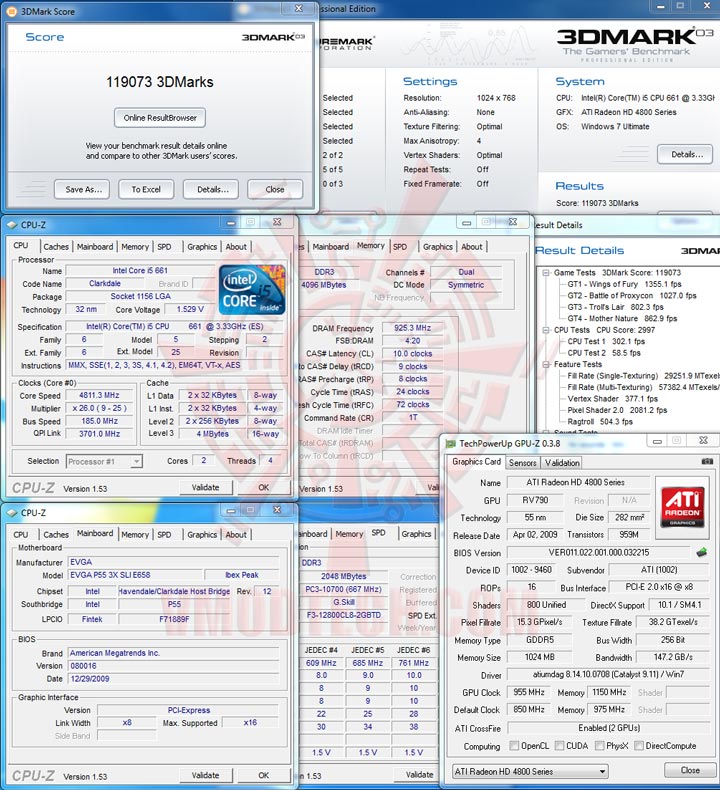The height and width of the screenshot is (790, 720).
Task: Select GT3 - Troll's Lair result
Action: click(x=615, y=307)
